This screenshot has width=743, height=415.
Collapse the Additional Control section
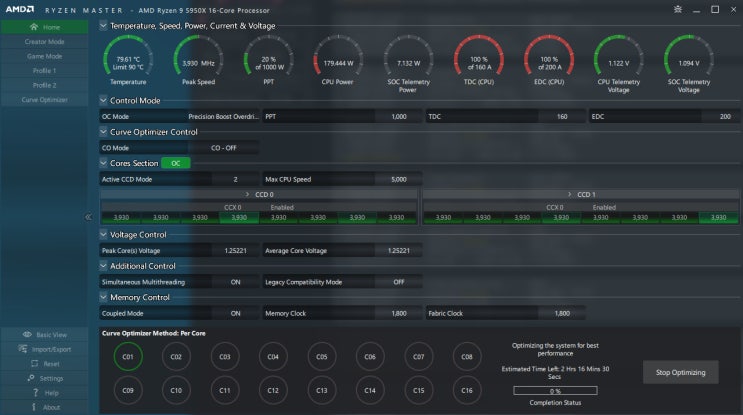tap(103, 266)
